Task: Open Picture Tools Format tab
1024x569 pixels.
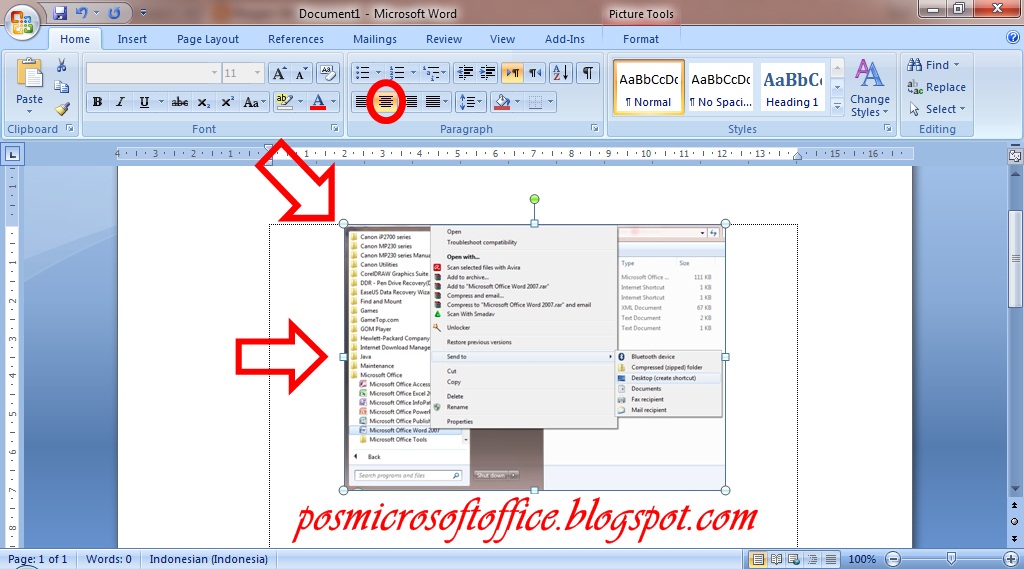Action: [641, 39]
